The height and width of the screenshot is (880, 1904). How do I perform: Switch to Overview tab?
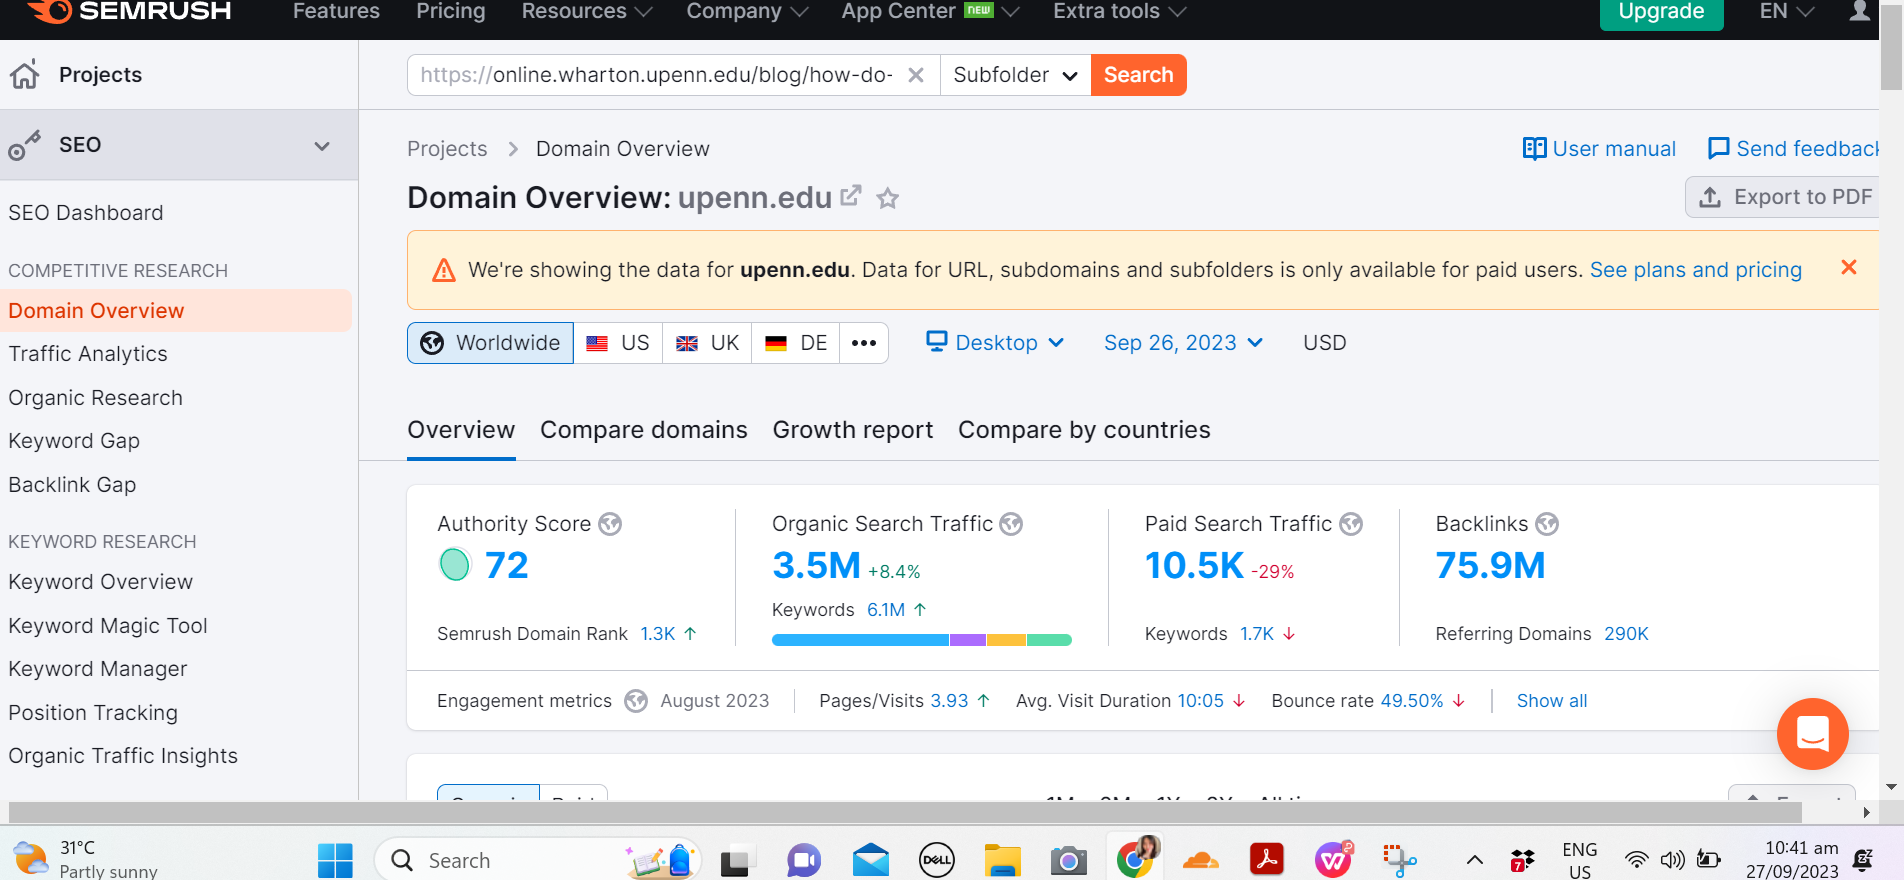pyautogui.click(x=461, y=430)
